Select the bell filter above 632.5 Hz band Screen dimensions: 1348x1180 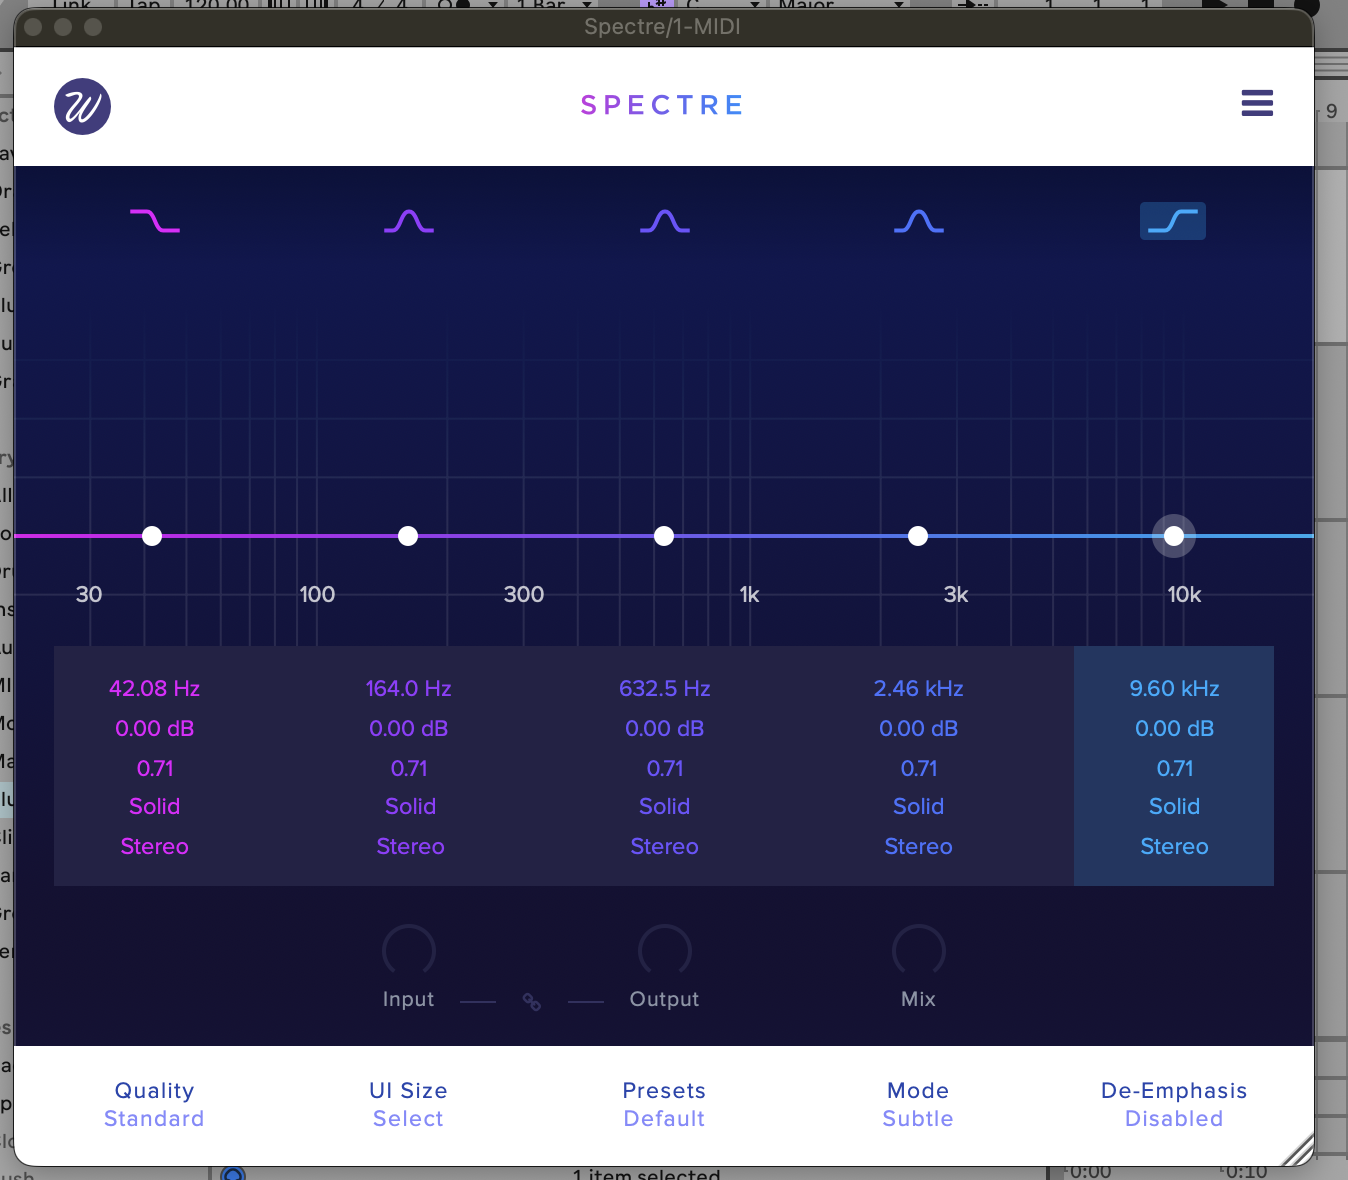pyautogui.click(x=665, y=221)
